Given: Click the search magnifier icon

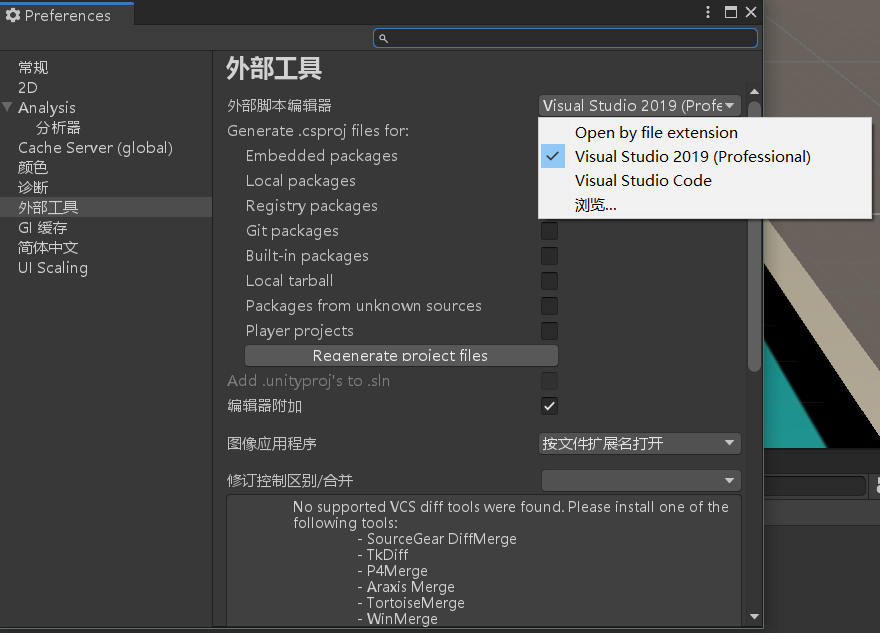Looking at the screenshot, I should coord(383,38).
